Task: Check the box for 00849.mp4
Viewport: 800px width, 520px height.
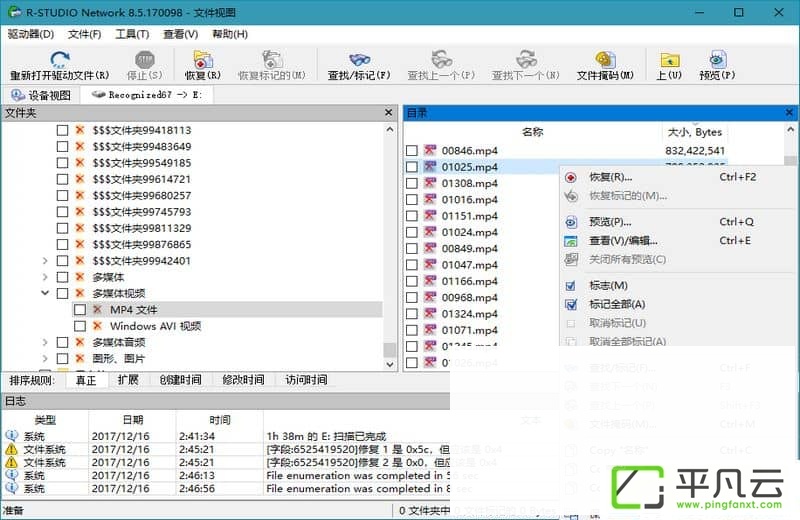Action: 412,249
